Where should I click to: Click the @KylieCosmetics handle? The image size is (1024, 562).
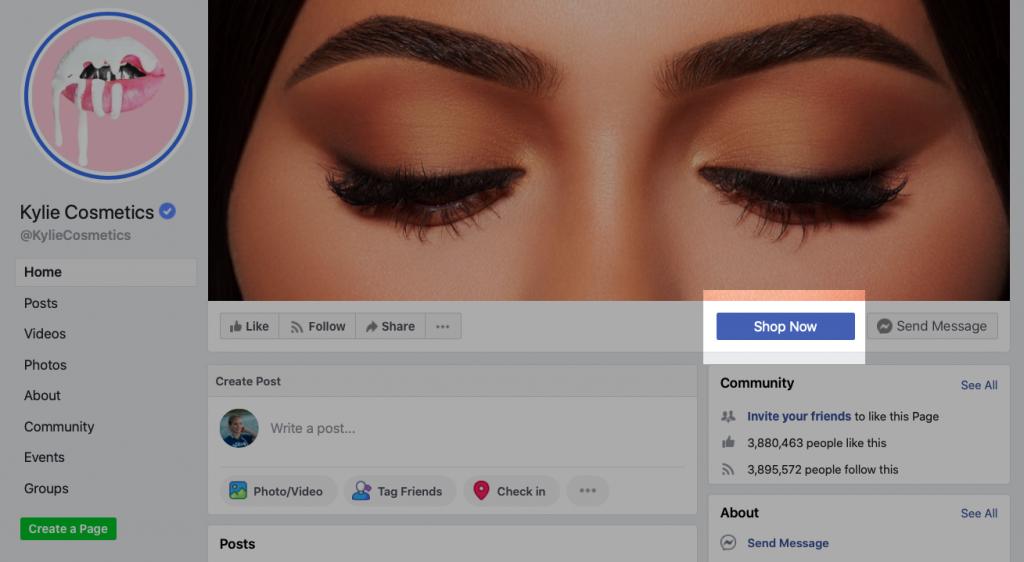pyautogui.click(x=75, y=236)
